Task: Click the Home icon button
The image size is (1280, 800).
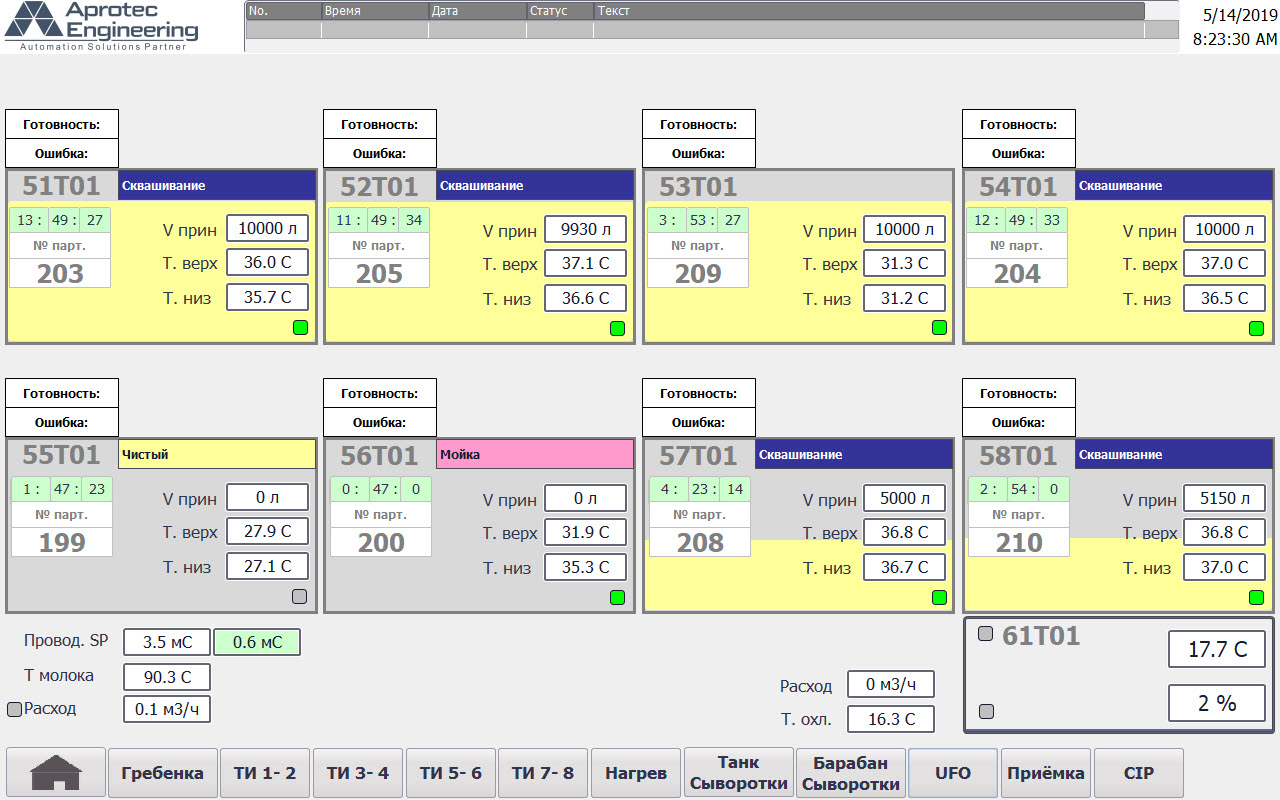Action: click(56, 773)
